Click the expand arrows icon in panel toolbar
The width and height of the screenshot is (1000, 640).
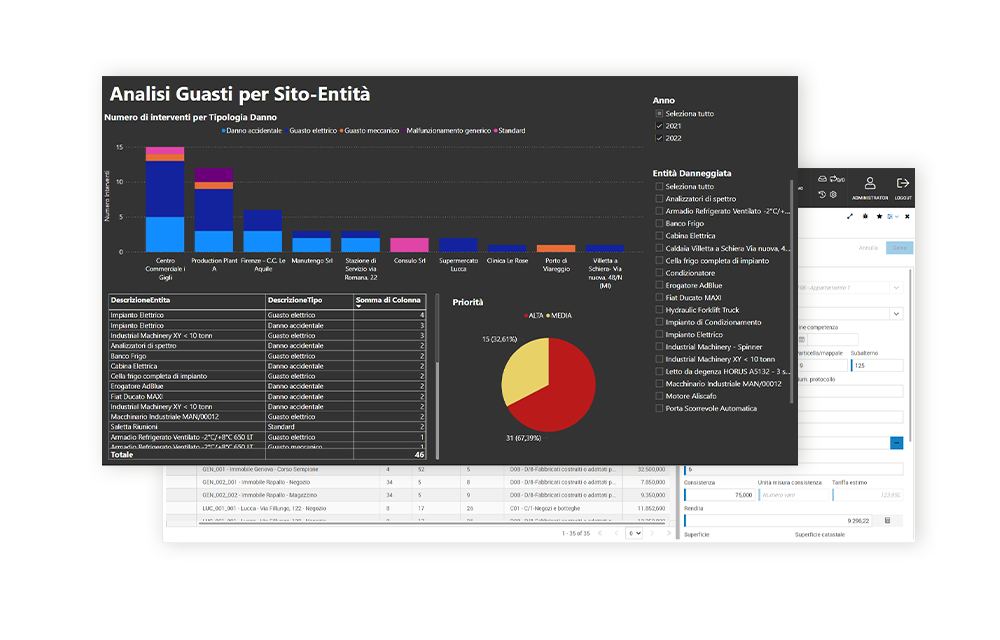pos(850,216)
